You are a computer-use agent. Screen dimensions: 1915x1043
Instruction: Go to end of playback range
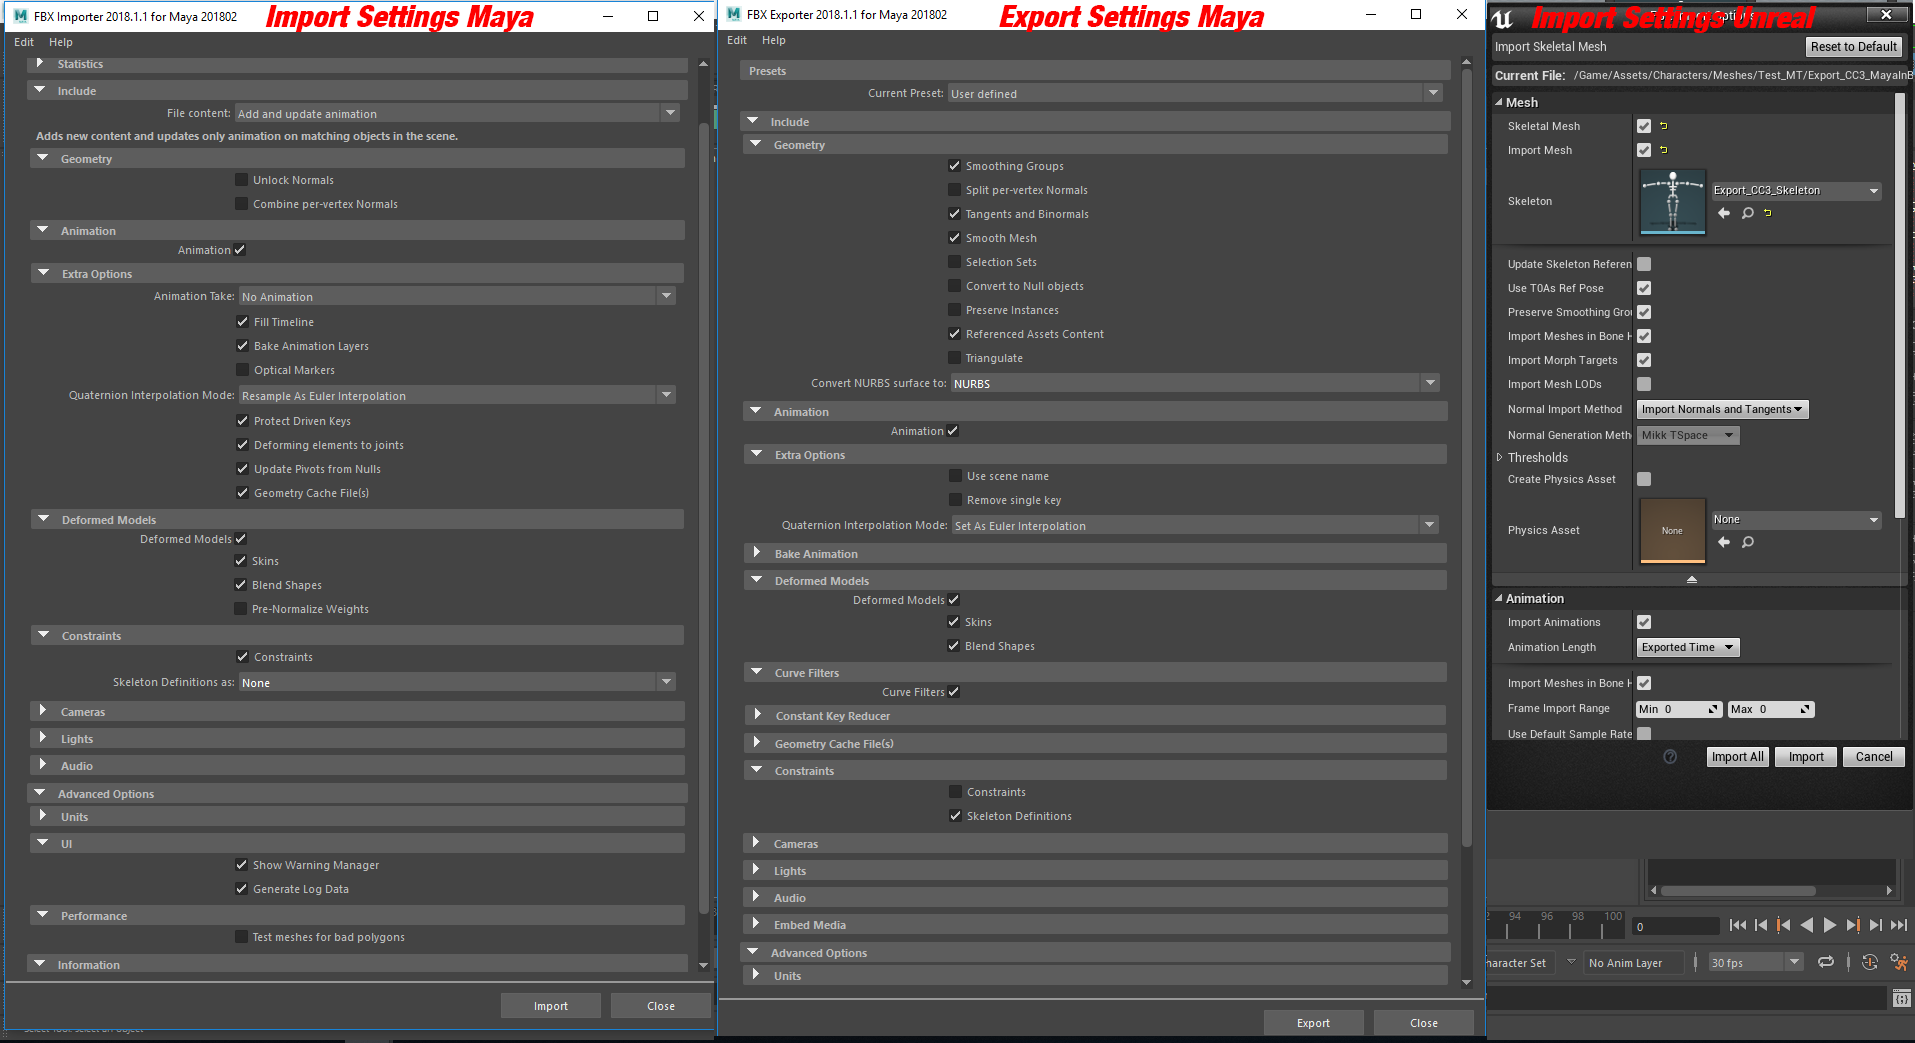click(1899, 925)
